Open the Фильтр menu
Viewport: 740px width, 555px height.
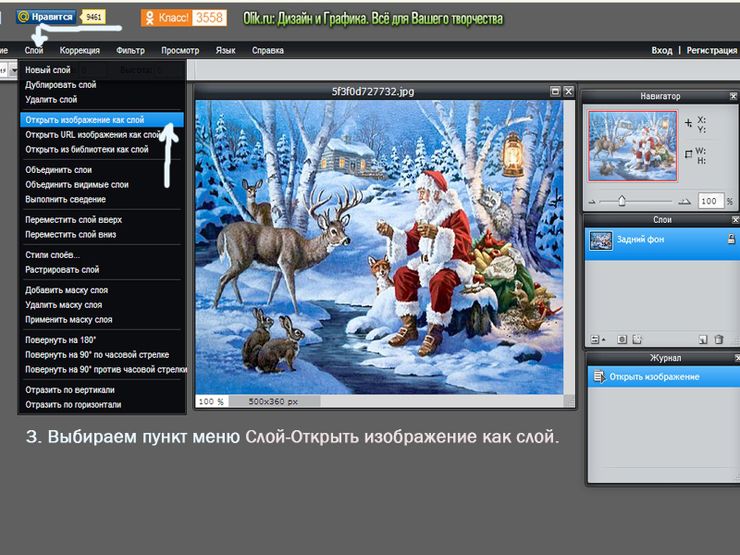tap(130, 50)
